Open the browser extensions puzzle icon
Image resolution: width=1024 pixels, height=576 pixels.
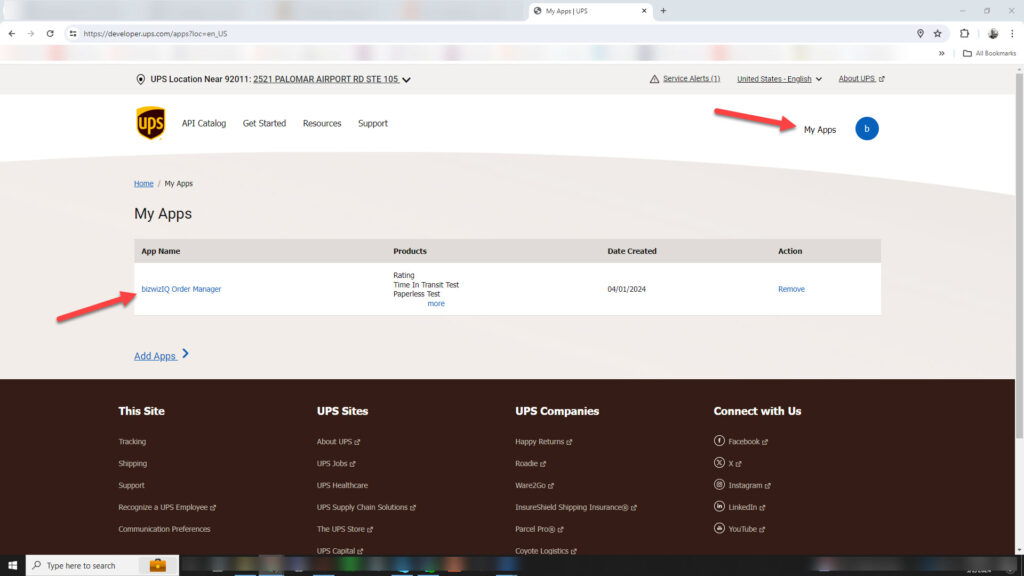[x=965, y=33]
